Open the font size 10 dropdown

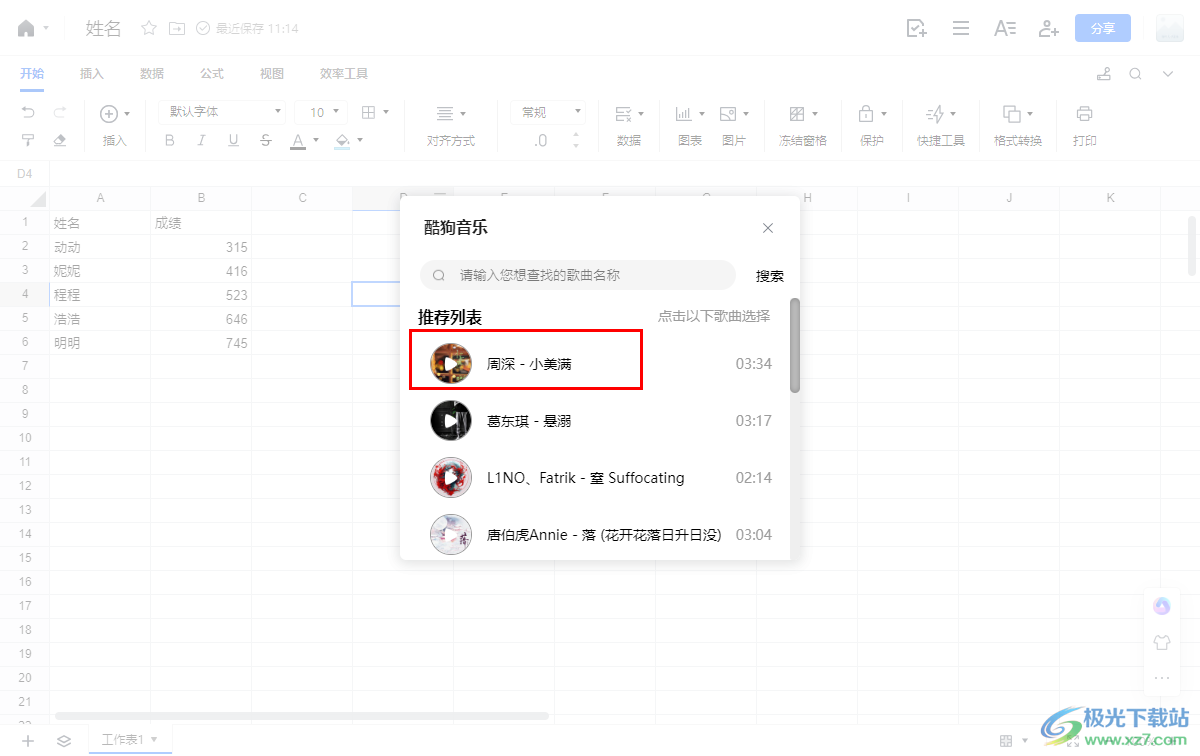[x=320, y=112]
